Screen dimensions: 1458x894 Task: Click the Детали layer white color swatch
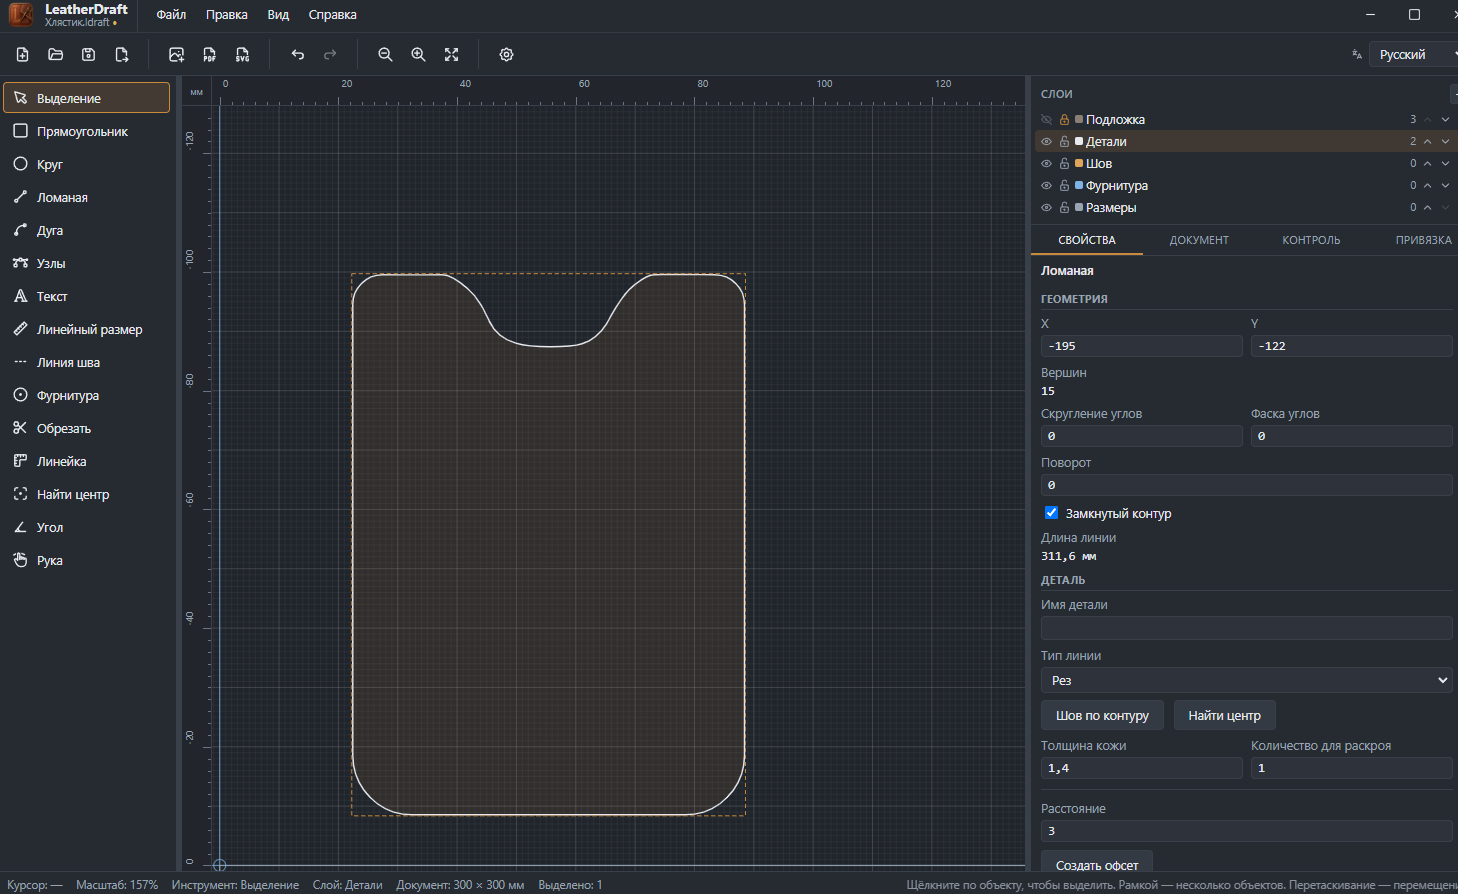tap(1079, 141)
